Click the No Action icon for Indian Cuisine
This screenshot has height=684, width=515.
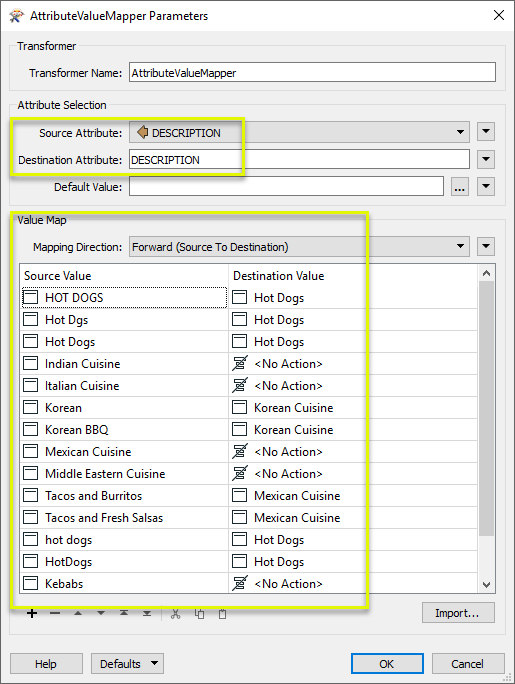click(240, 363)
